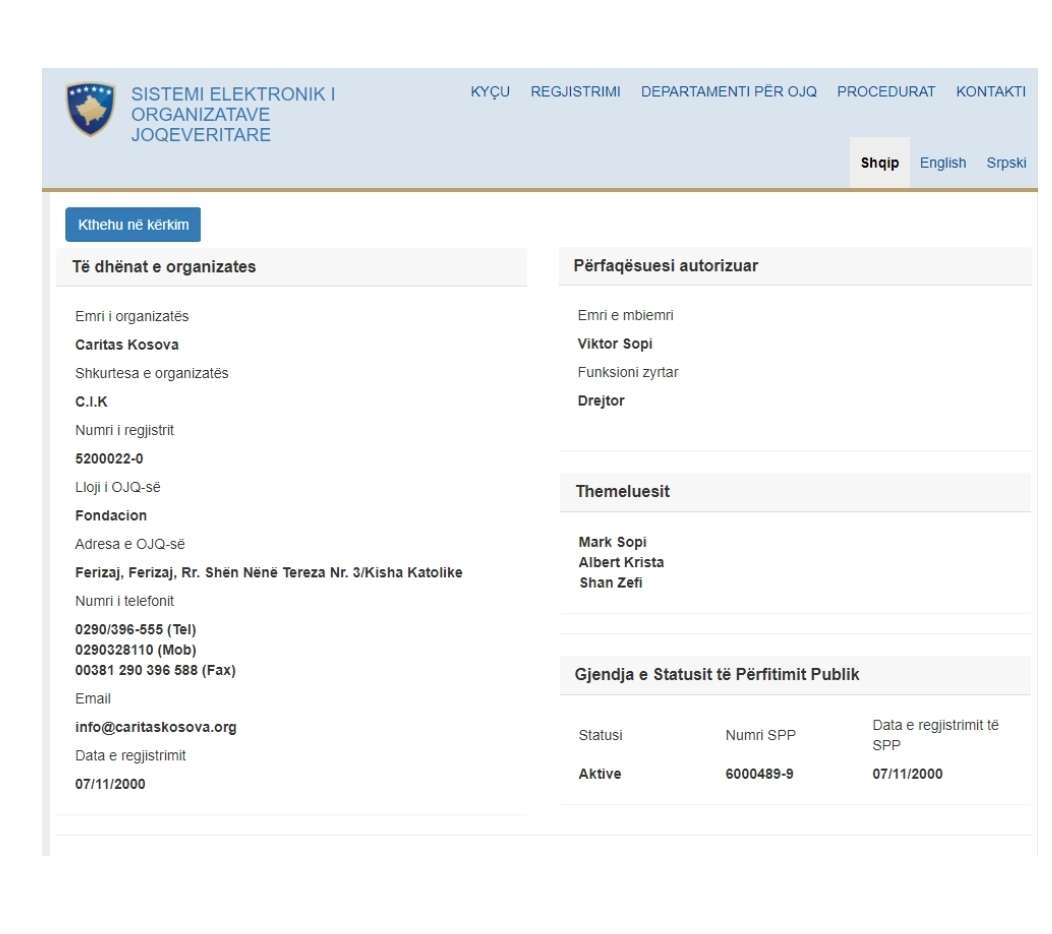This screenshot has height=934, width=1052.
Task: Select the SPP registration date 07/11/2000
Action: click(x=907, y=774)
